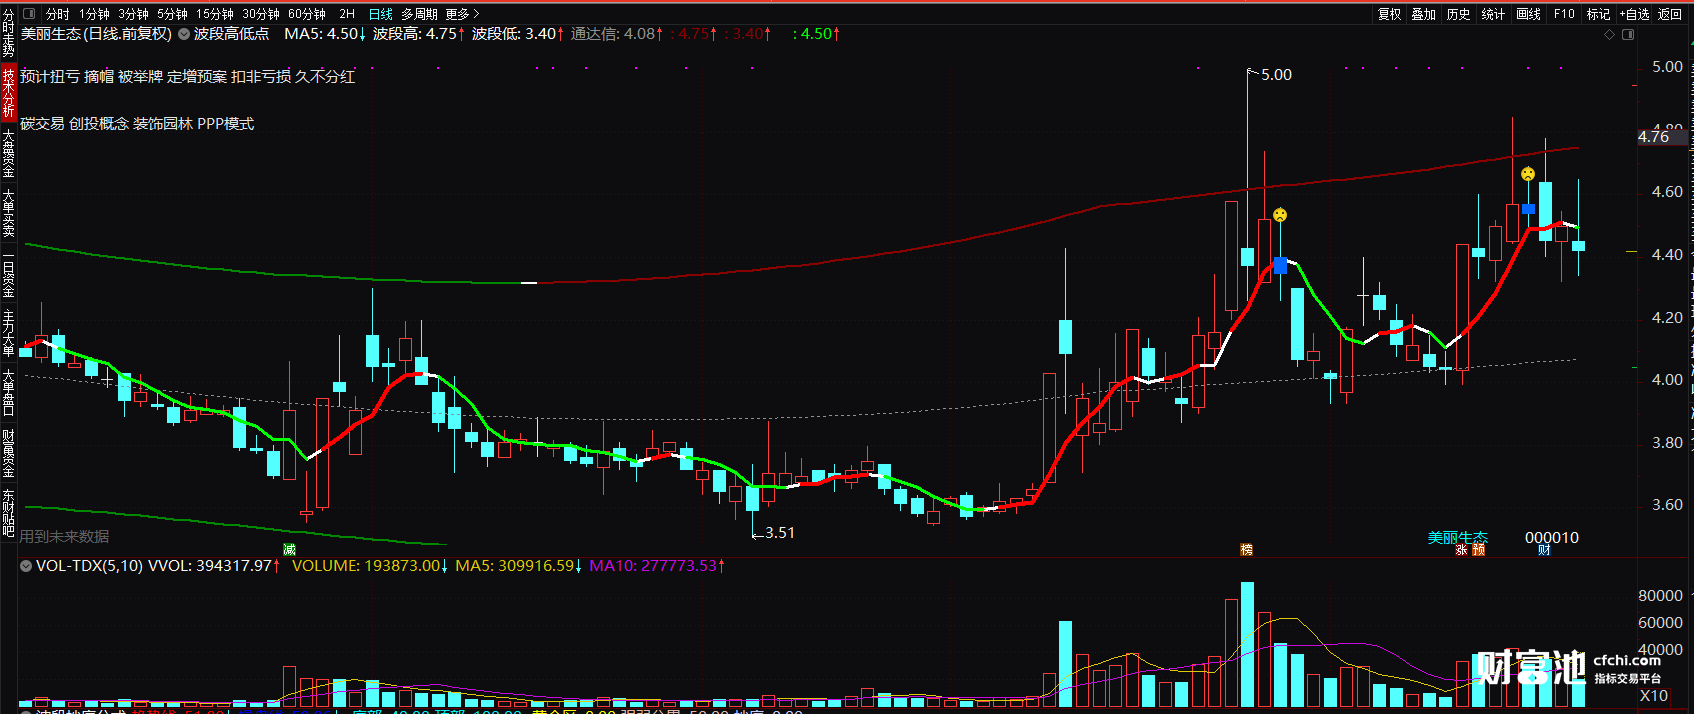
Task: Expand the 更多 periods menu
Action: [462, 14]
